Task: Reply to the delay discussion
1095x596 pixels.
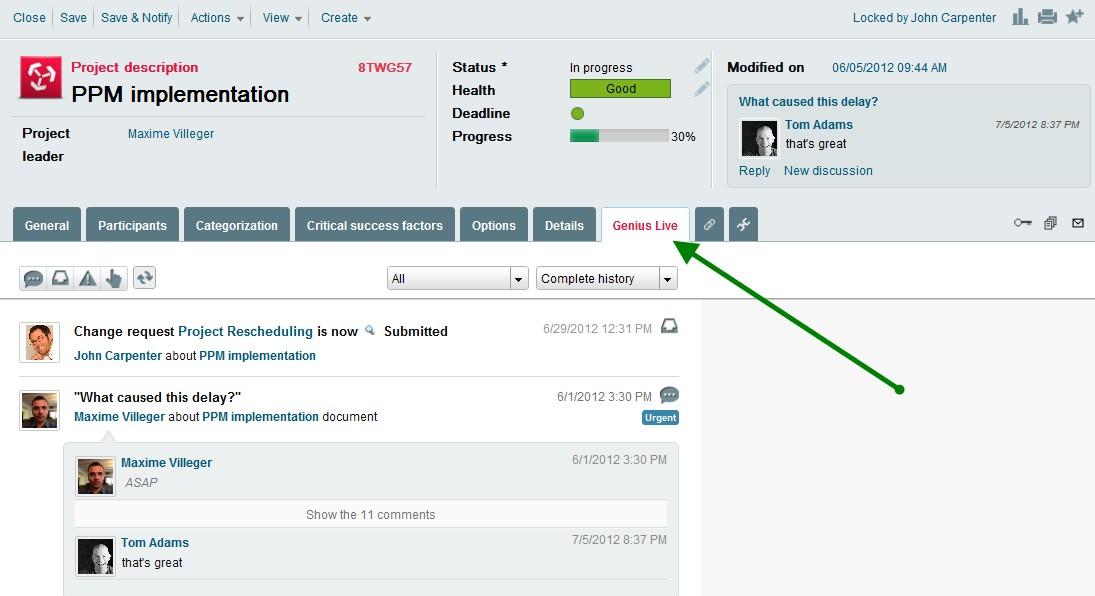Action: 754,170
